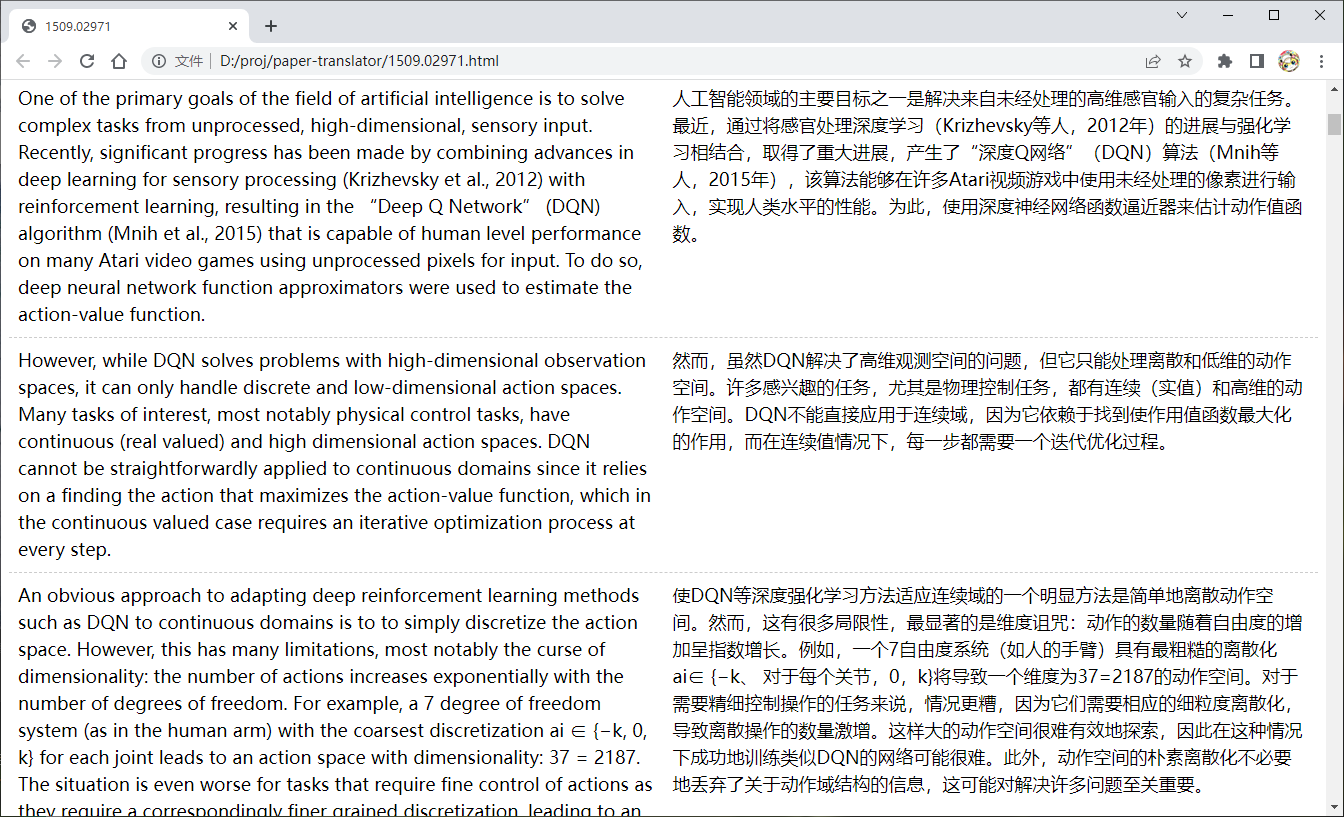1344x817 pixels.
Task: Click the paragraph starting "However, while DQN solves"
Action: 334,455
